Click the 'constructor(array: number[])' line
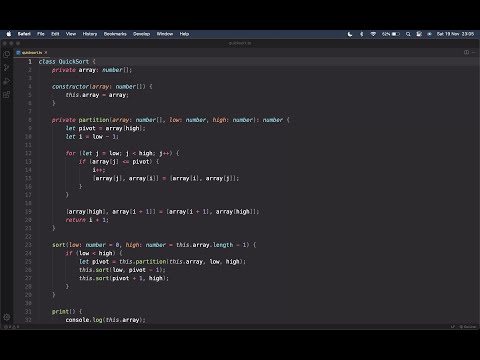The height and width of the screenshot is (360, 480). 102,87
